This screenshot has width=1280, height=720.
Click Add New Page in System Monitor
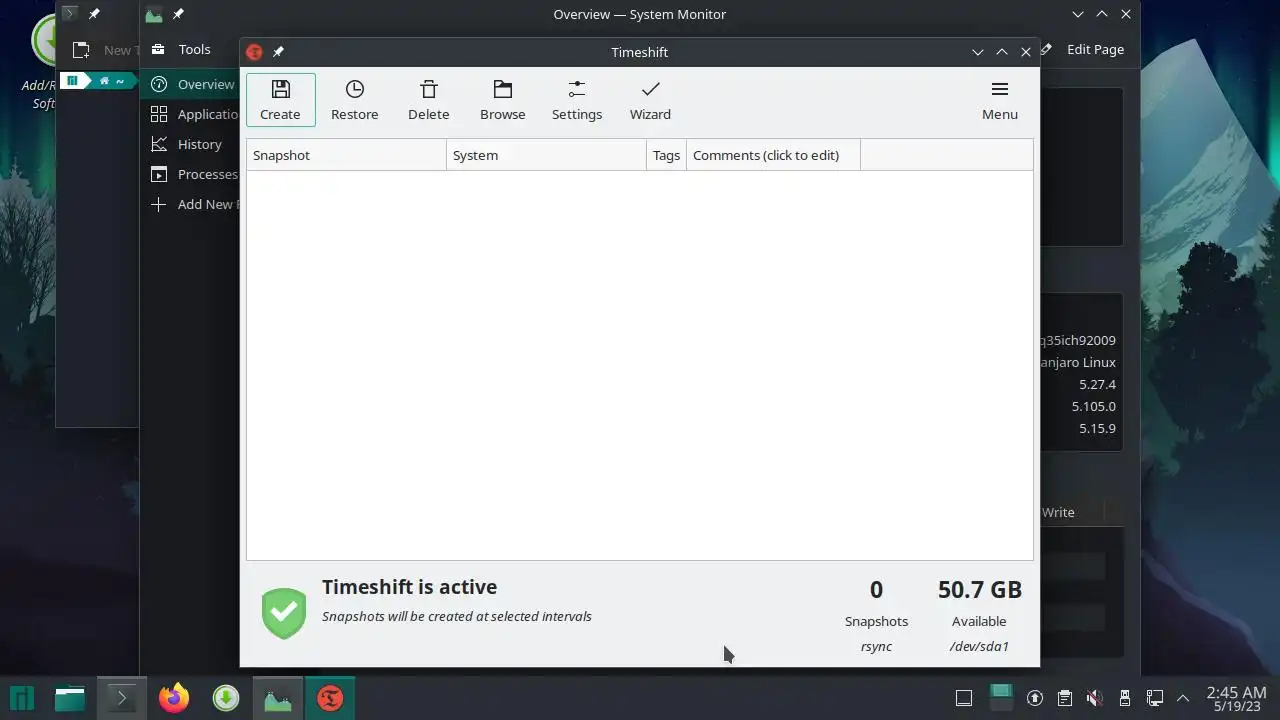(x=190, y=204)
